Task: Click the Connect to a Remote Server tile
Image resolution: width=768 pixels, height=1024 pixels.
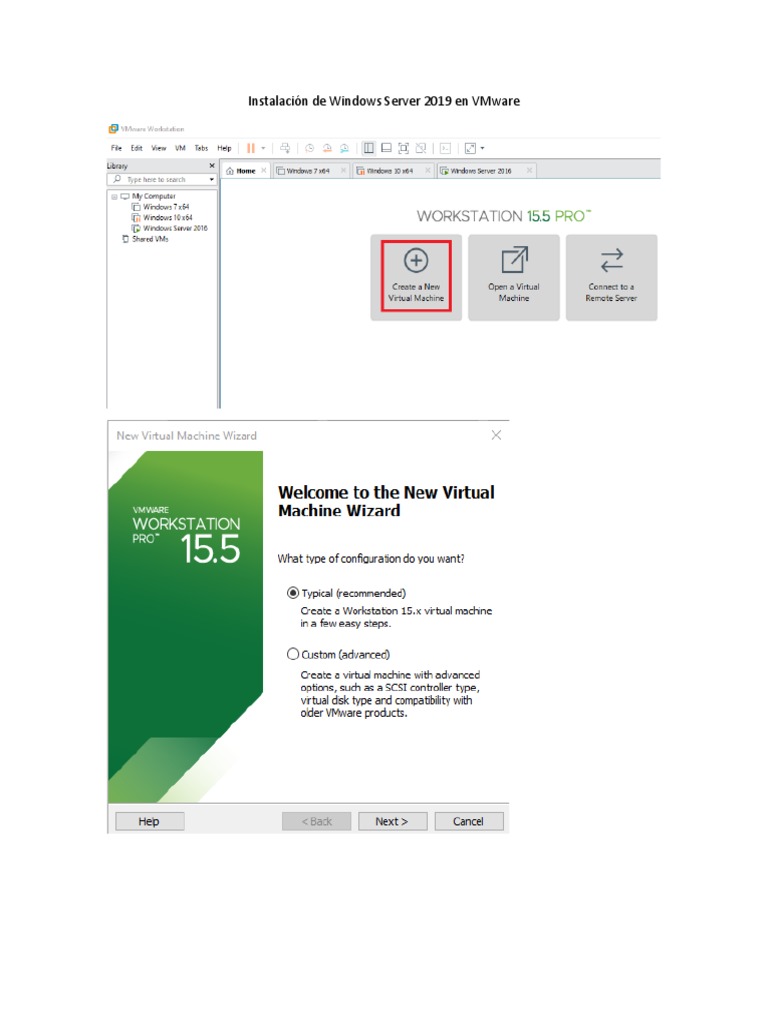Action: point(611,277)
